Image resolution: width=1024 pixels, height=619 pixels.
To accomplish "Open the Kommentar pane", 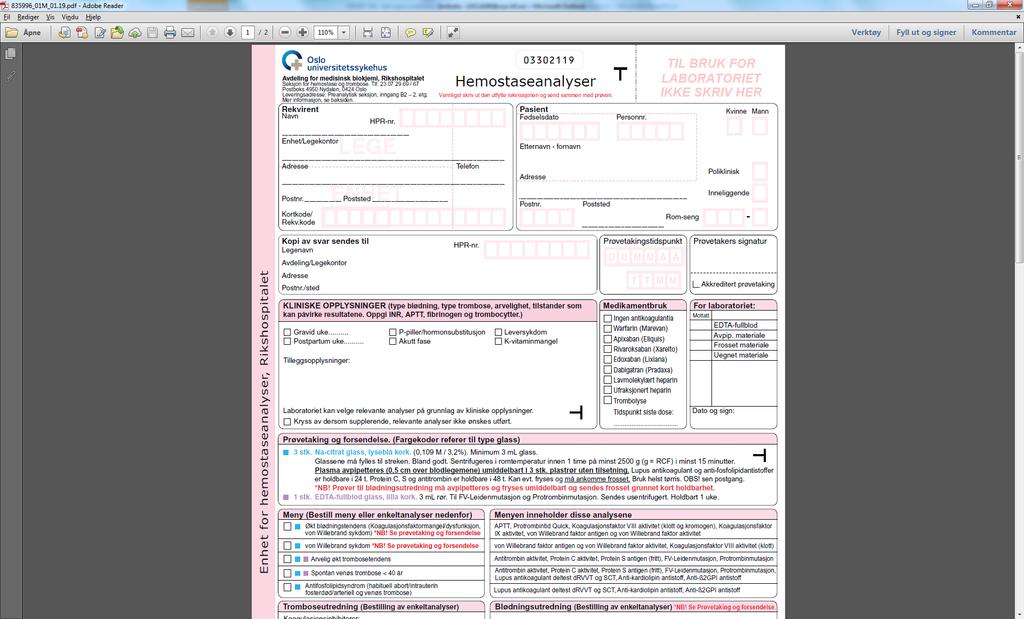I will [994, 32].
